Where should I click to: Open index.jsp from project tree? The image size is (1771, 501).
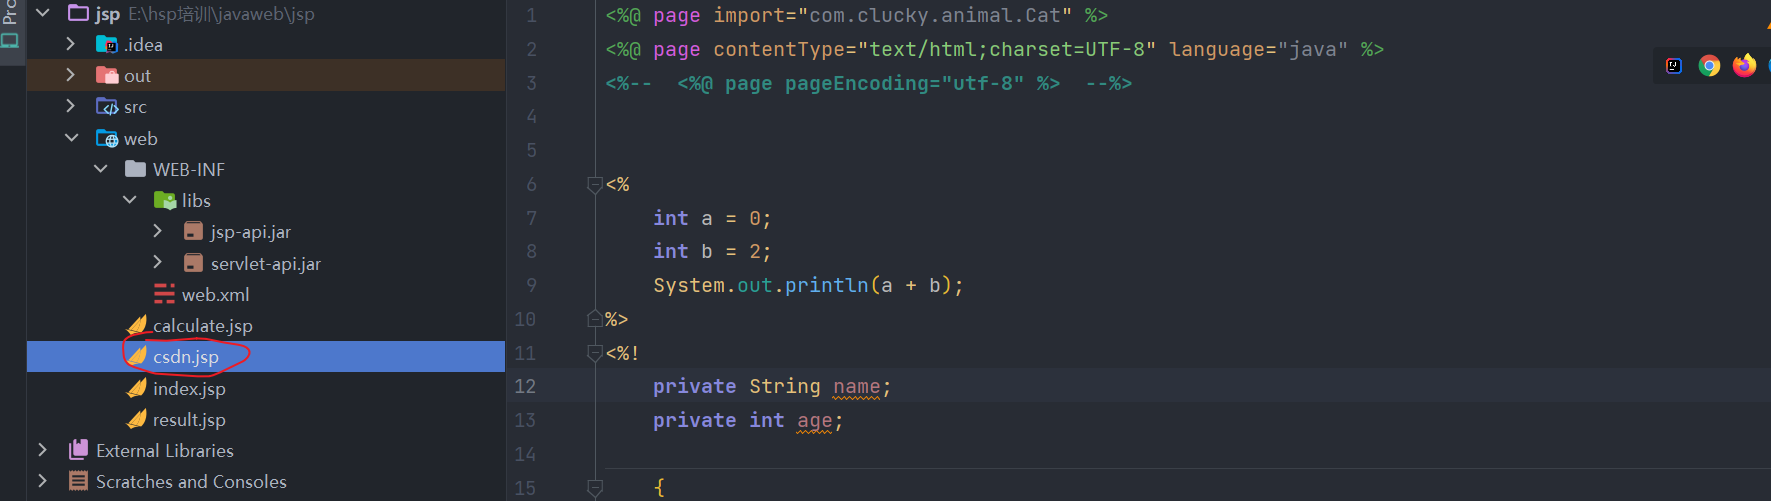click(x=189, y=388)
